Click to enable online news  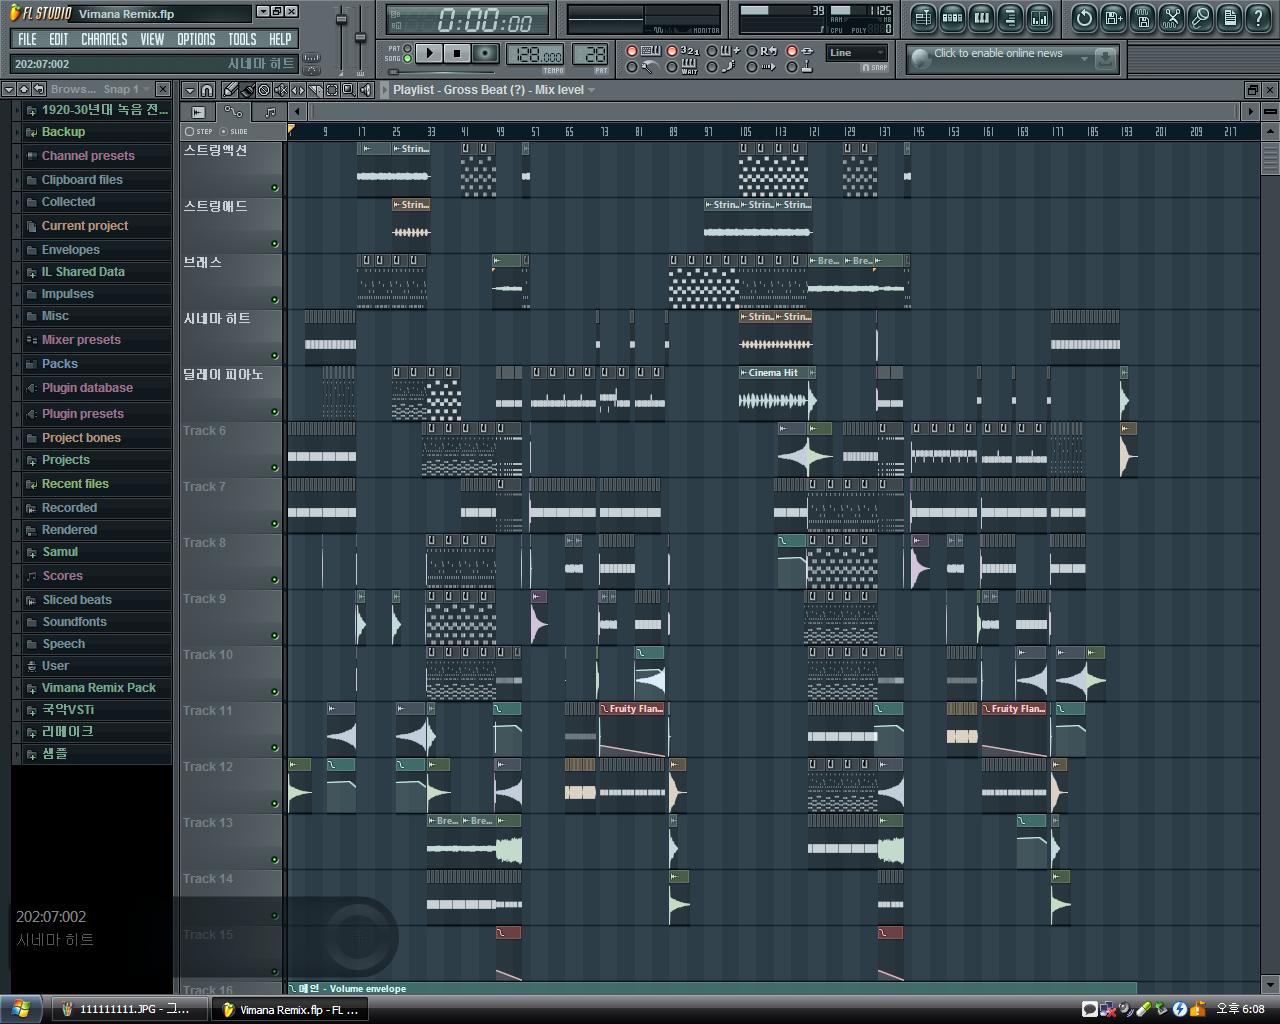pyautogui.click(x=998, y=53)
